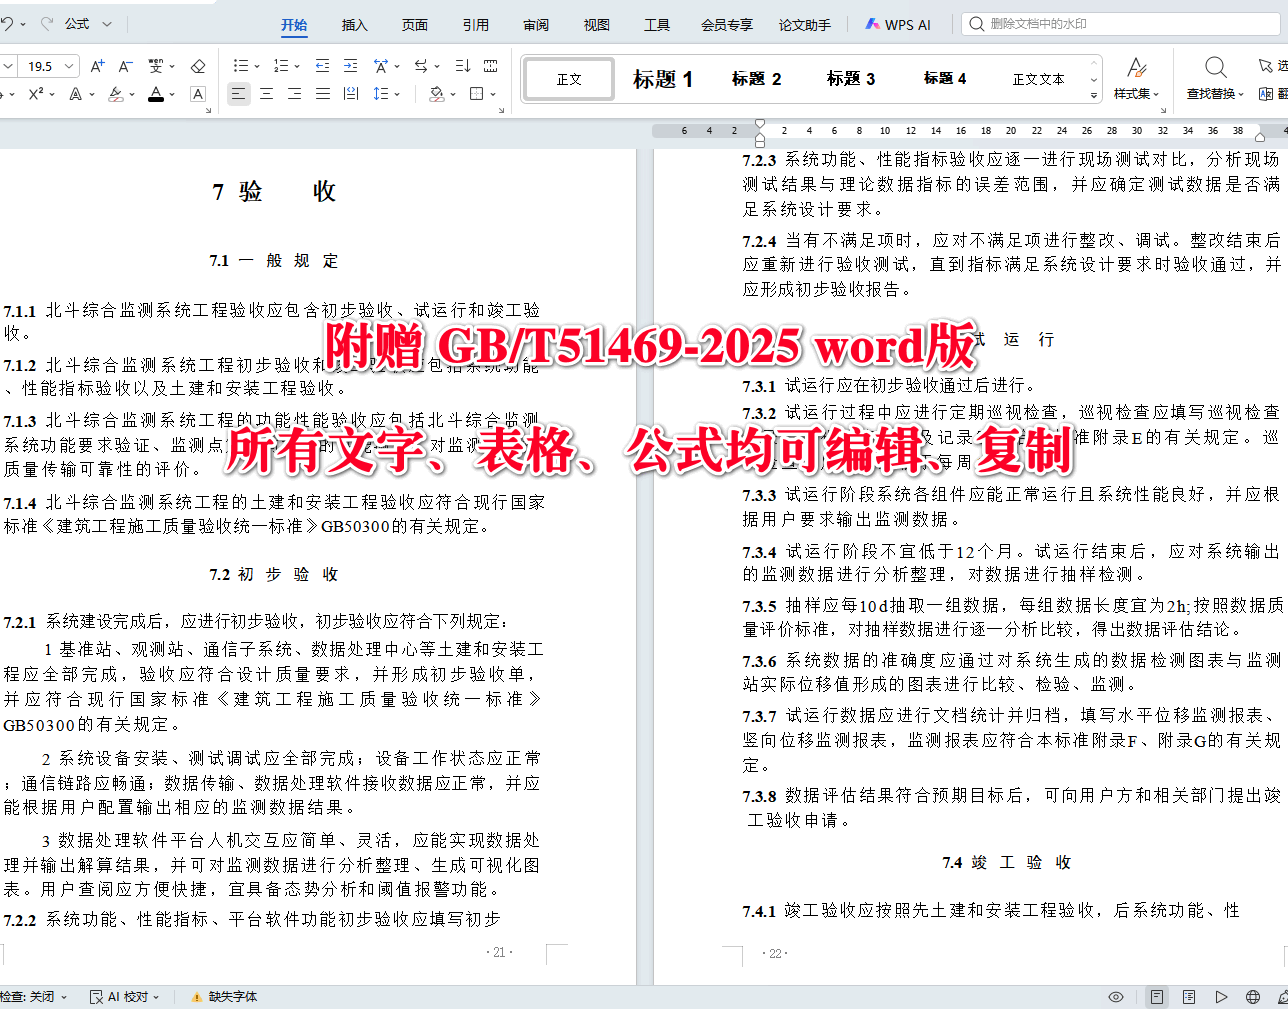Viewport: 1288px width, 1009px height.
Task: Open the 引用 tab
Action: [476, 25]
